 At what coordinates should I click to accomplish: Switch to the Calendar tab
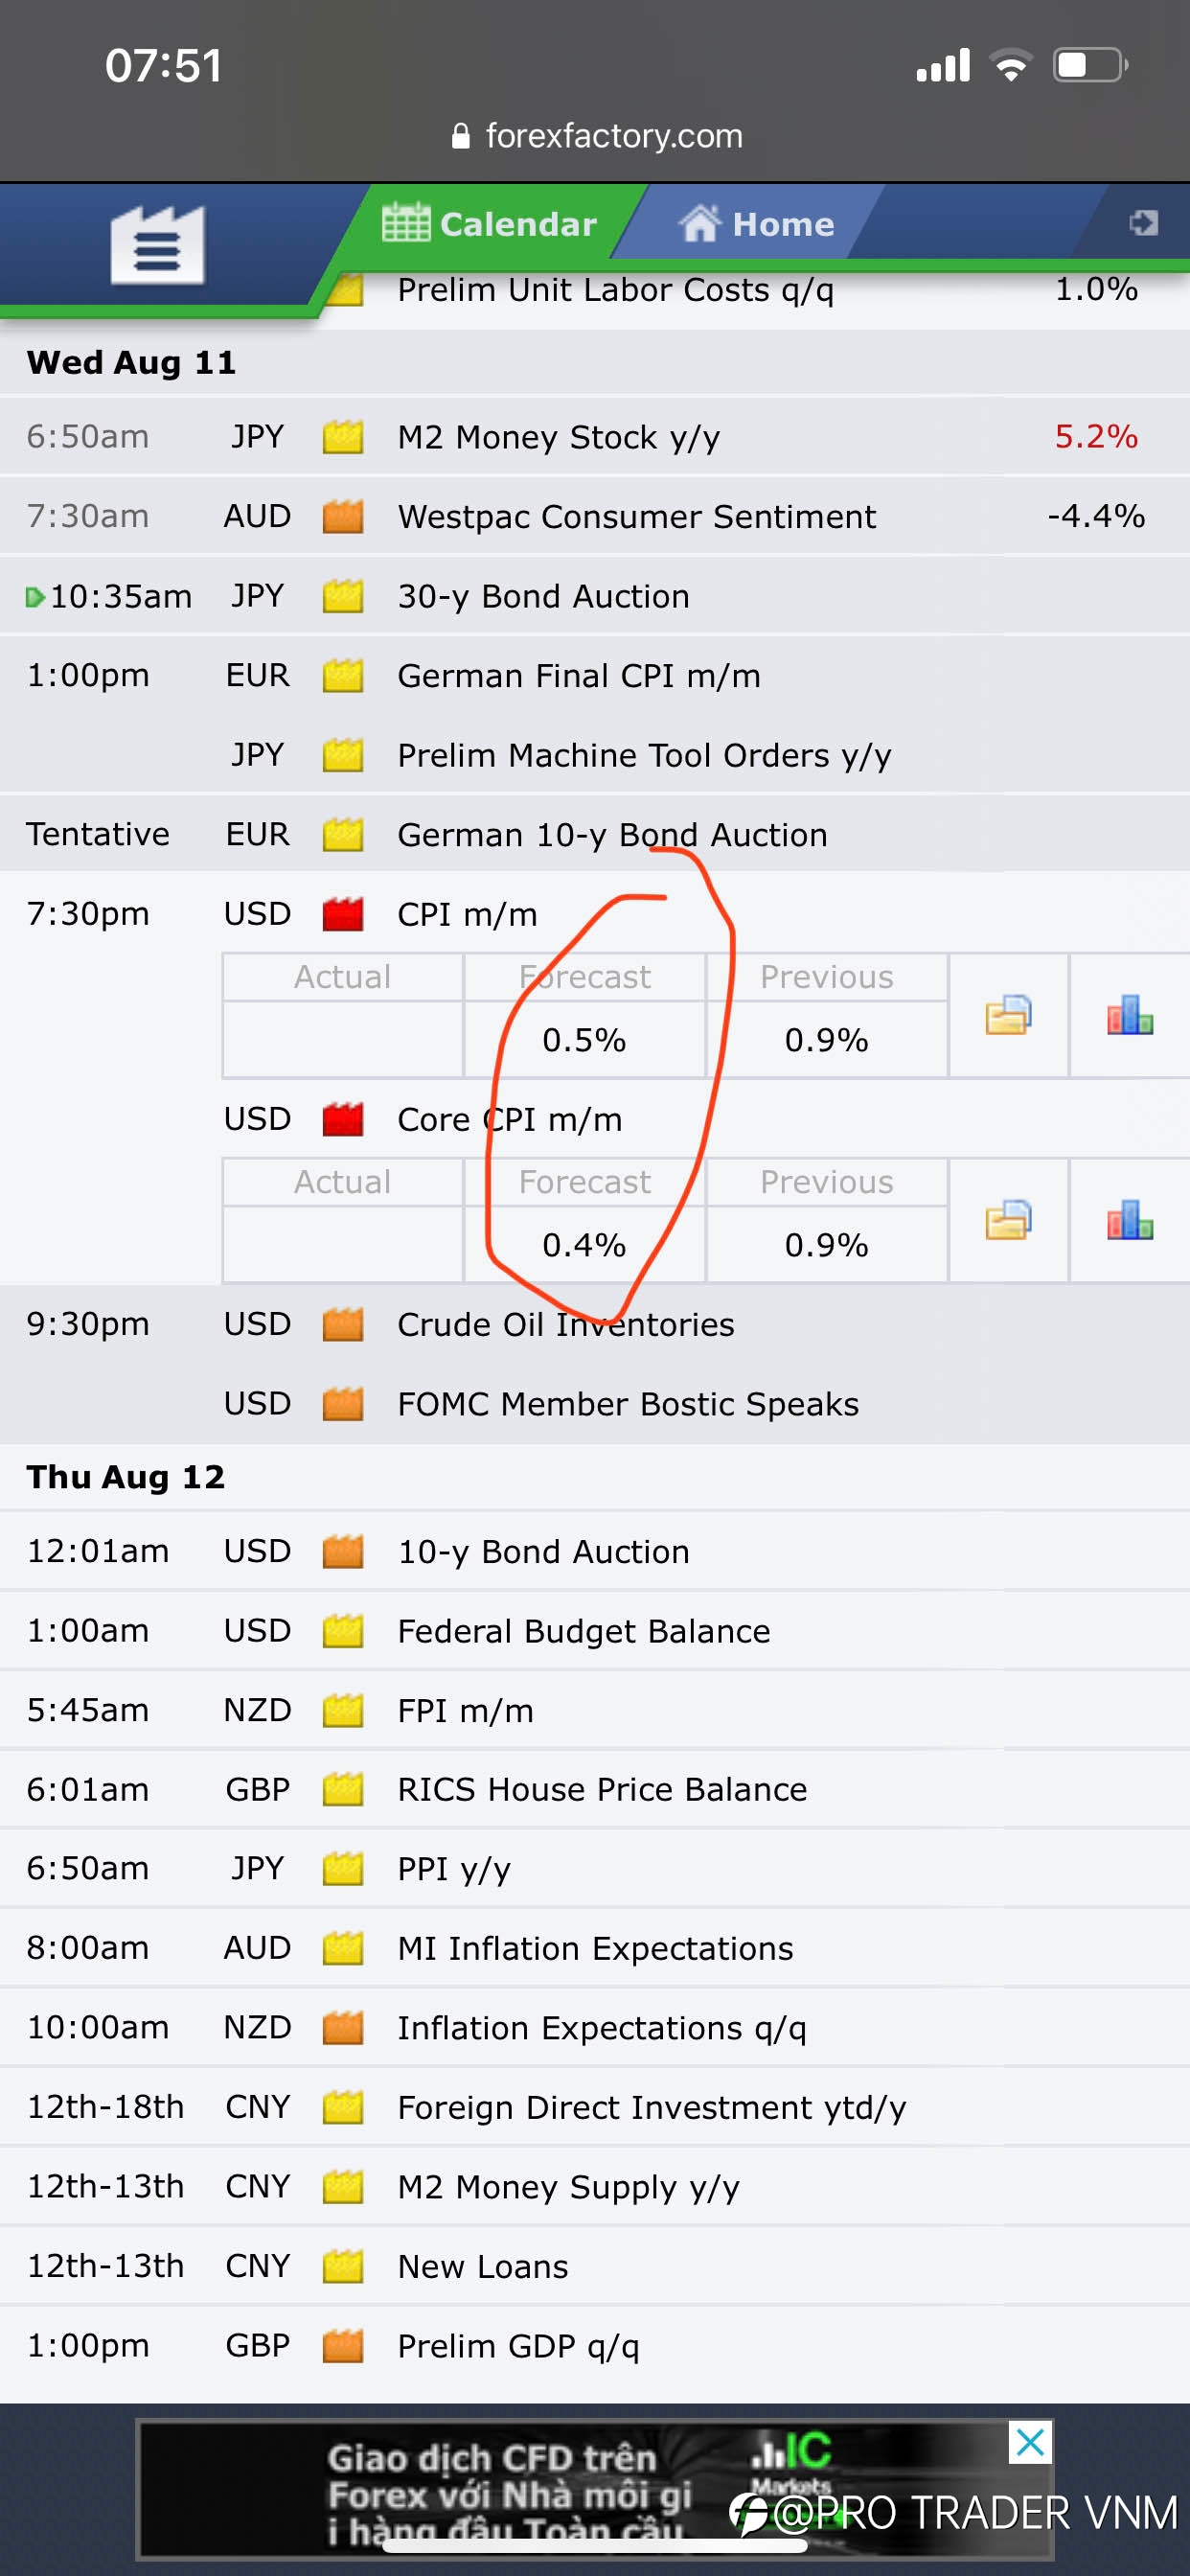click(x=489, y=223)
